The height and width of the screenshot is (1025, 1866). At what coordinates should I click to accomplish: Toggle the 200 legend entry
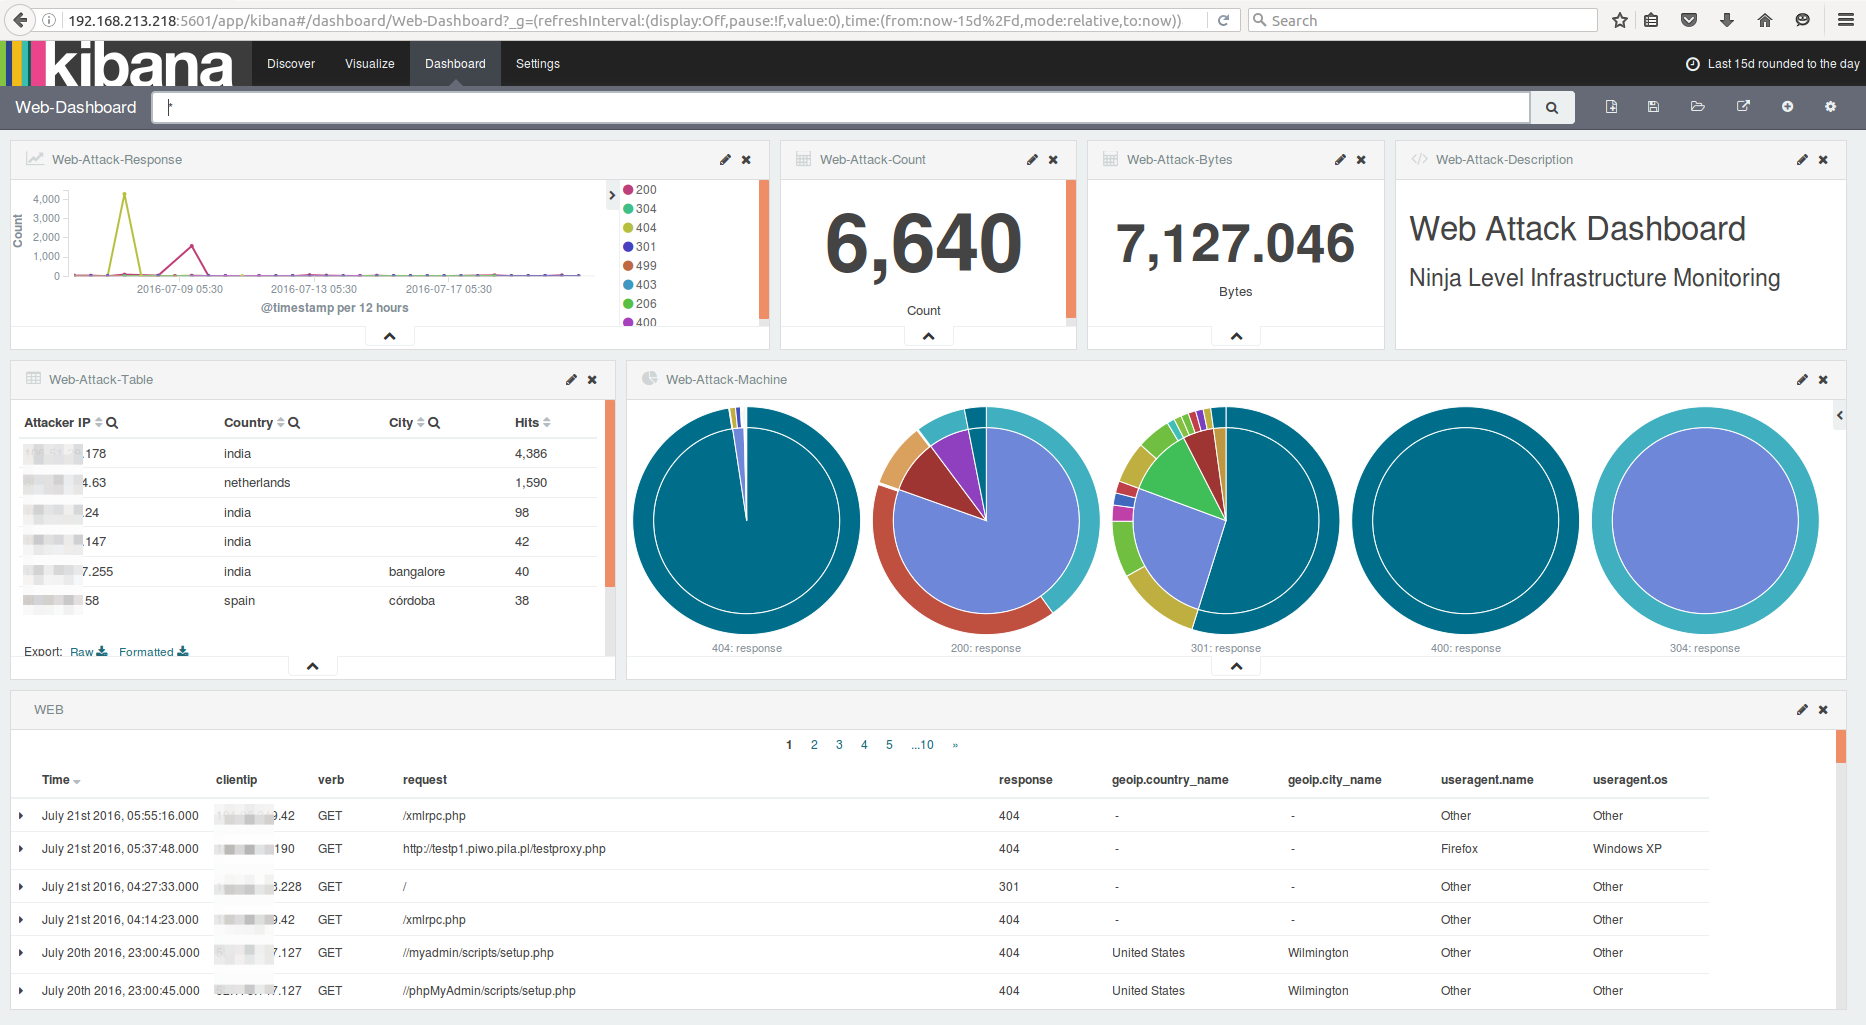pyautogui.click(x=643, y=189)
